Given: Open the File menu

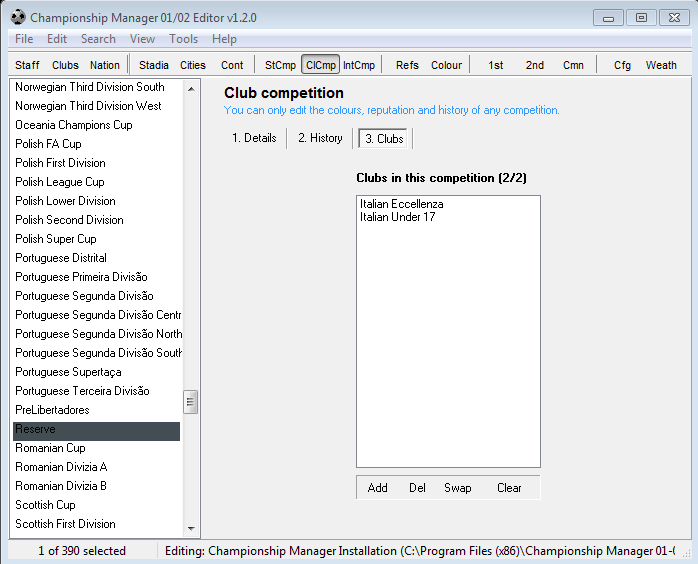Looking at the screenshot, I should [24, 39].
